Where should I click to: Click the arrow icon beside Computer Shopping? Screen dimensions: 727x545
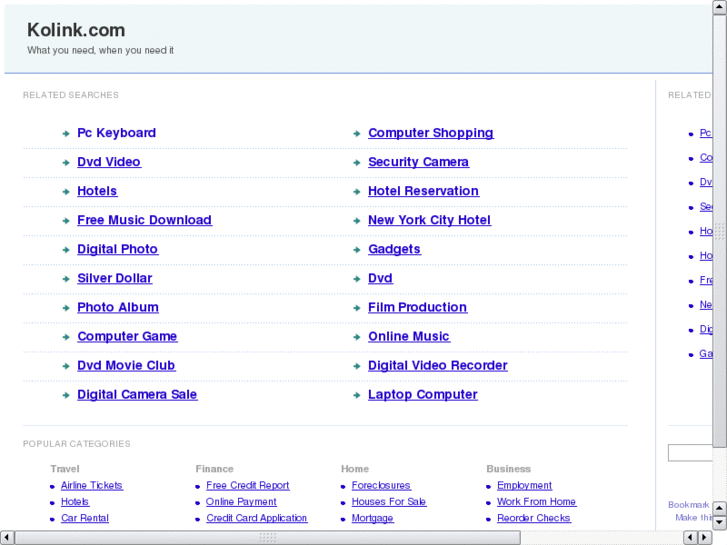pos(357,134)
